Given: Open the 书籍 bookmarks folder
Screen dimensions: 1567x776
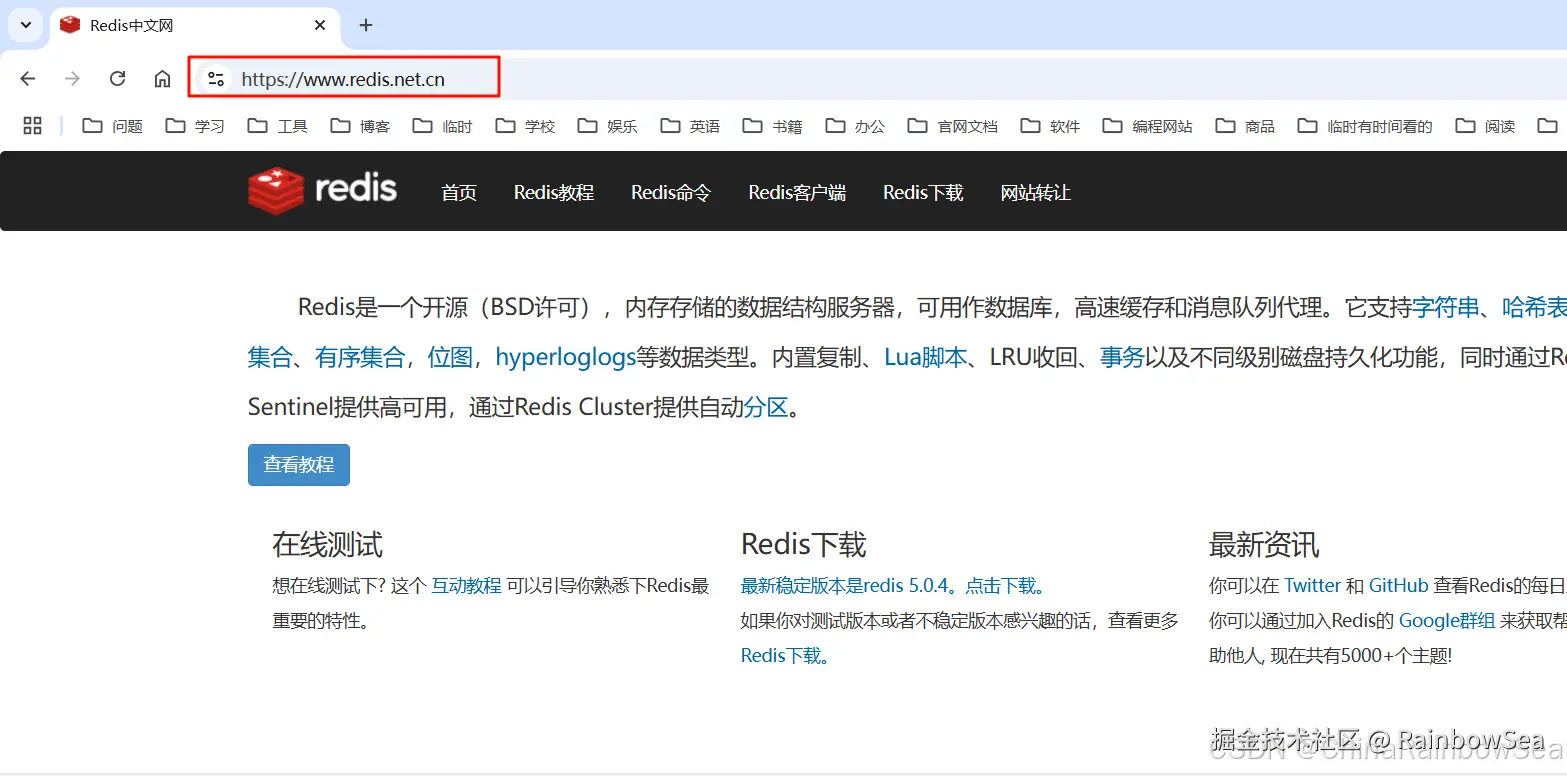Looking at the screenshot, I should click(773, 126).
